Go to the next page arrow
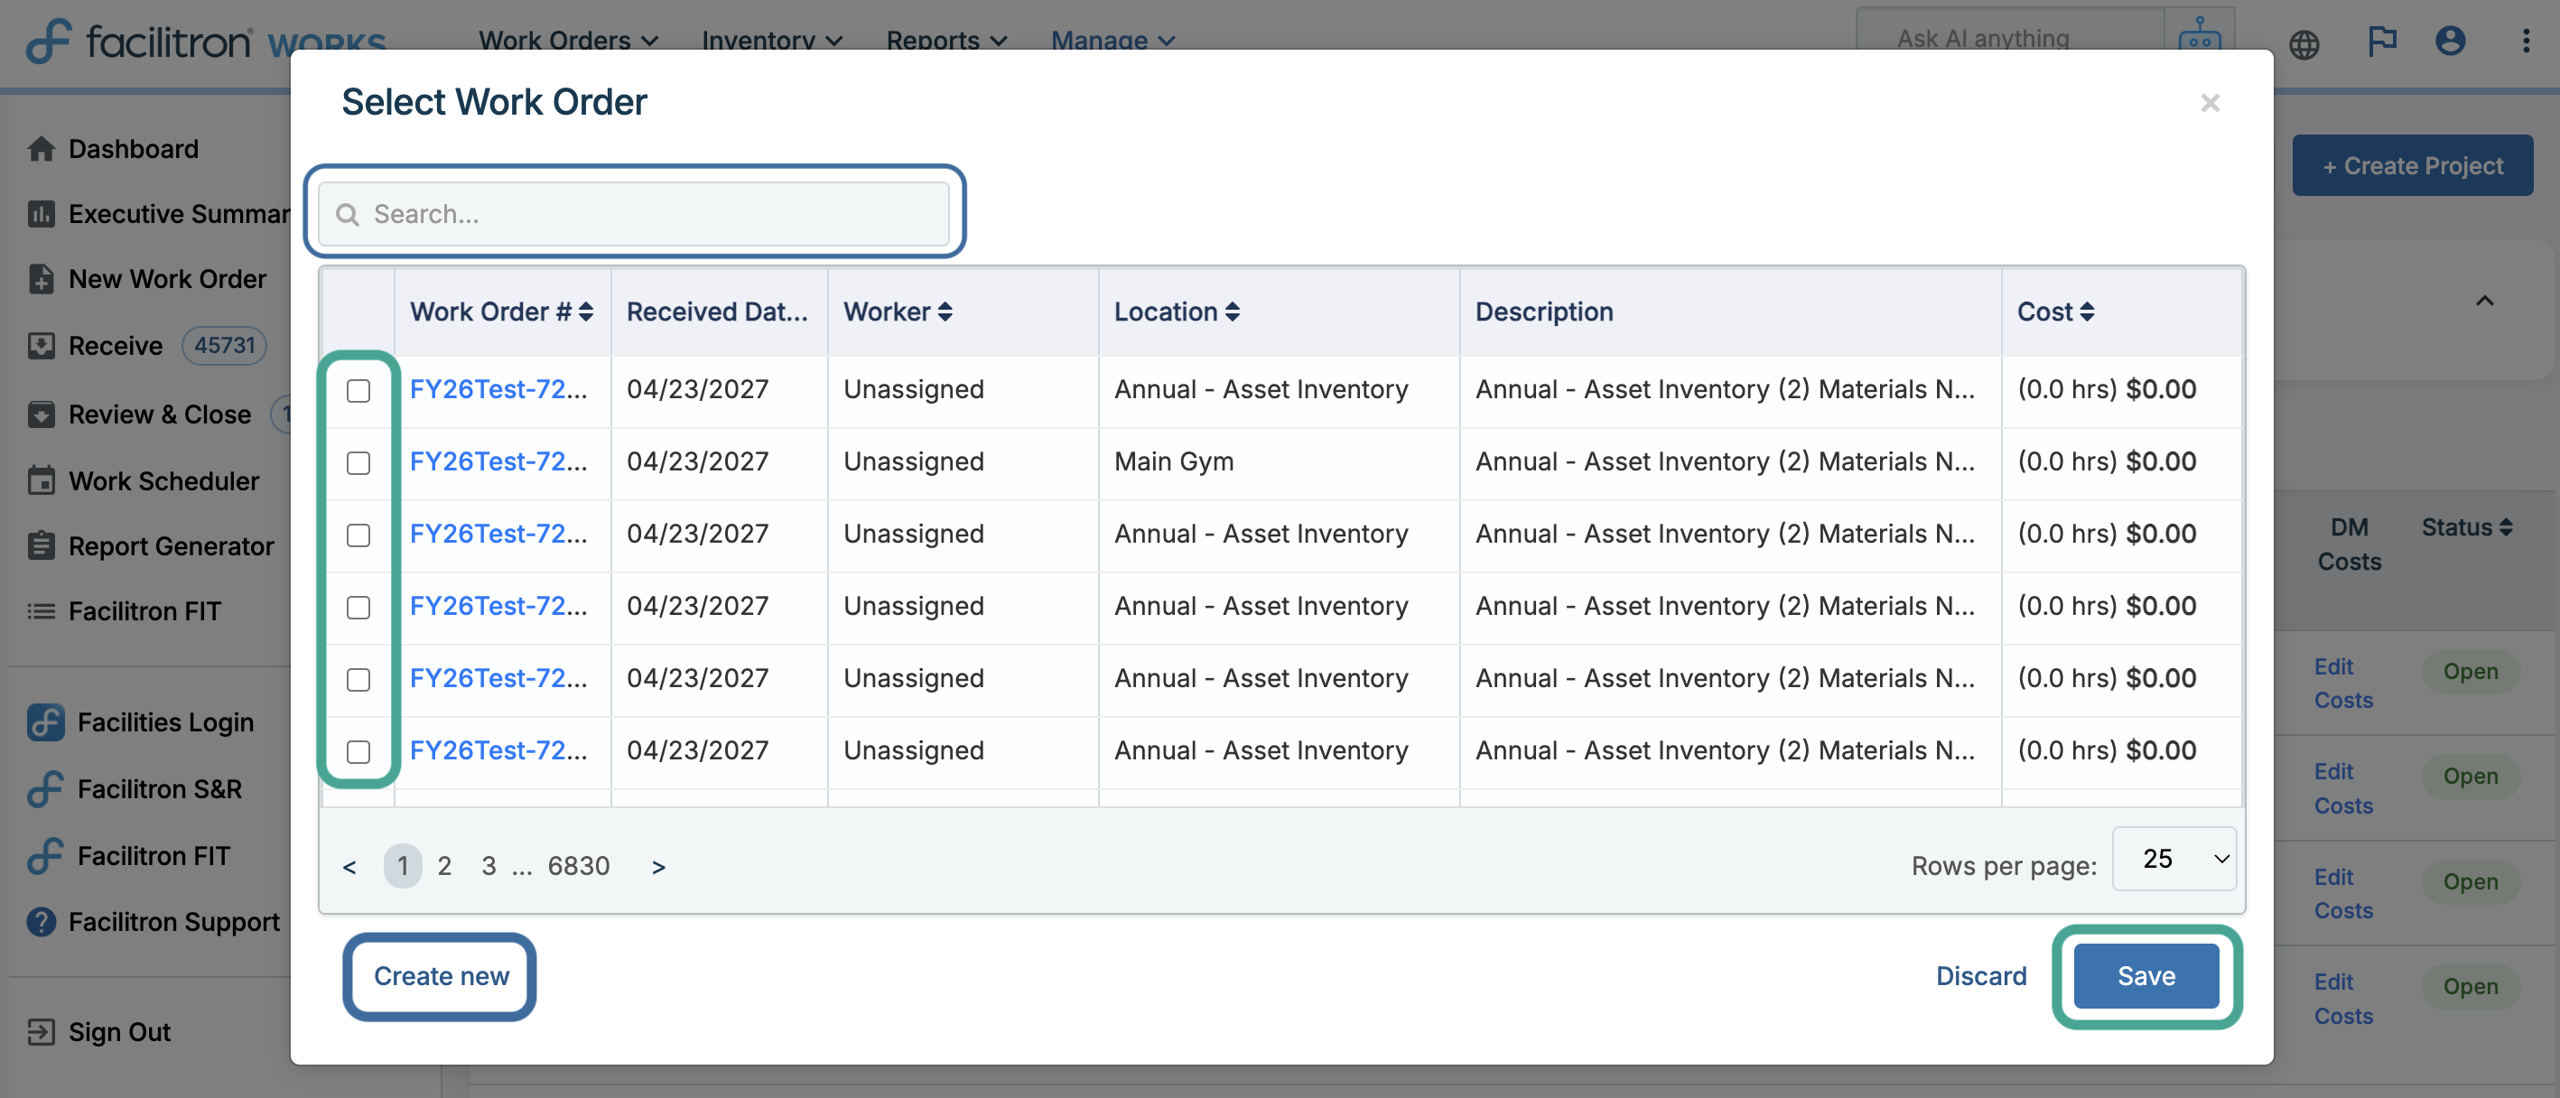 pyautogui.click(x=658, y=867)
